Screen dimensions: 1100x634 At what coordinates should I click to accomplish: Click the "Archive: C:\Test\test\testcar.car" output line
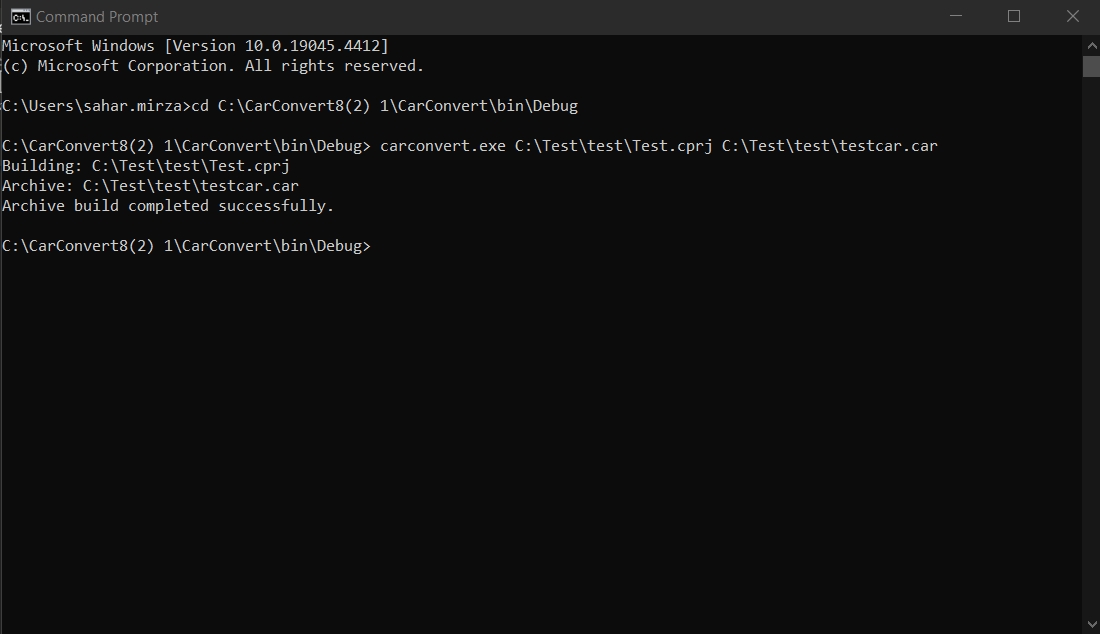pyautogui.click(x=150, y=186)
